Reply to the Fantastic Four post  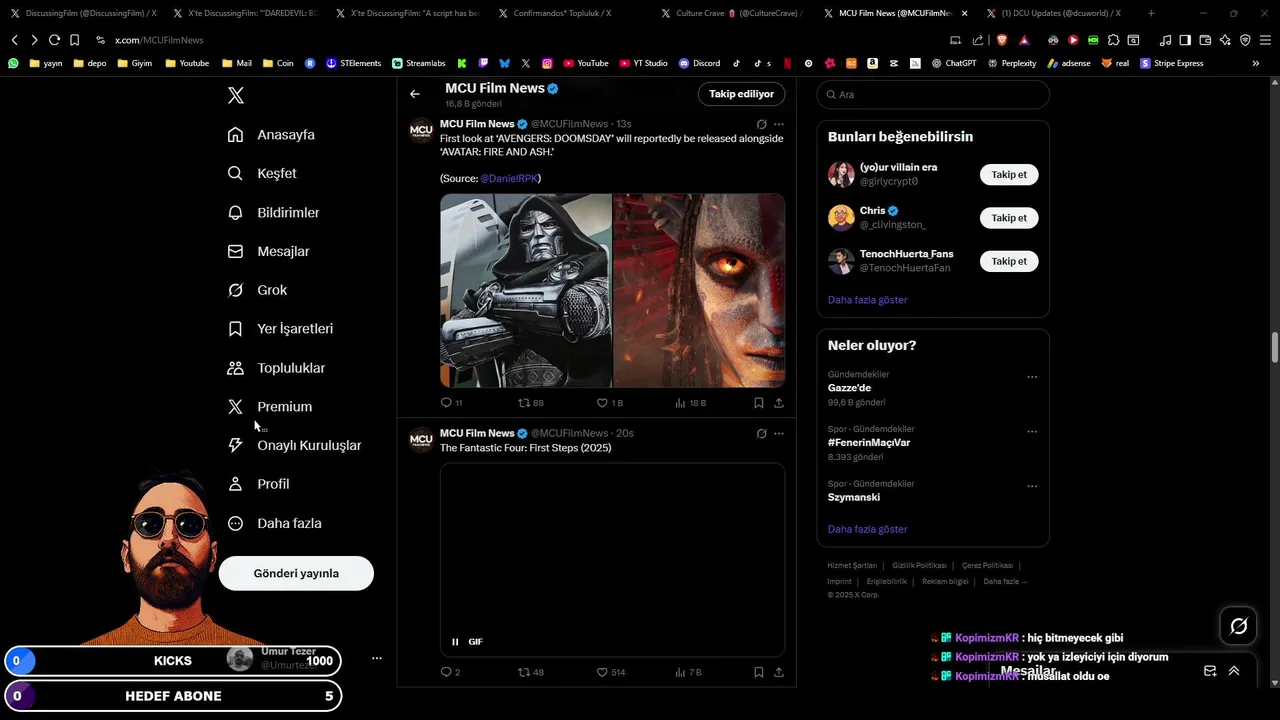pyautogui.click(x=450, y=673)
